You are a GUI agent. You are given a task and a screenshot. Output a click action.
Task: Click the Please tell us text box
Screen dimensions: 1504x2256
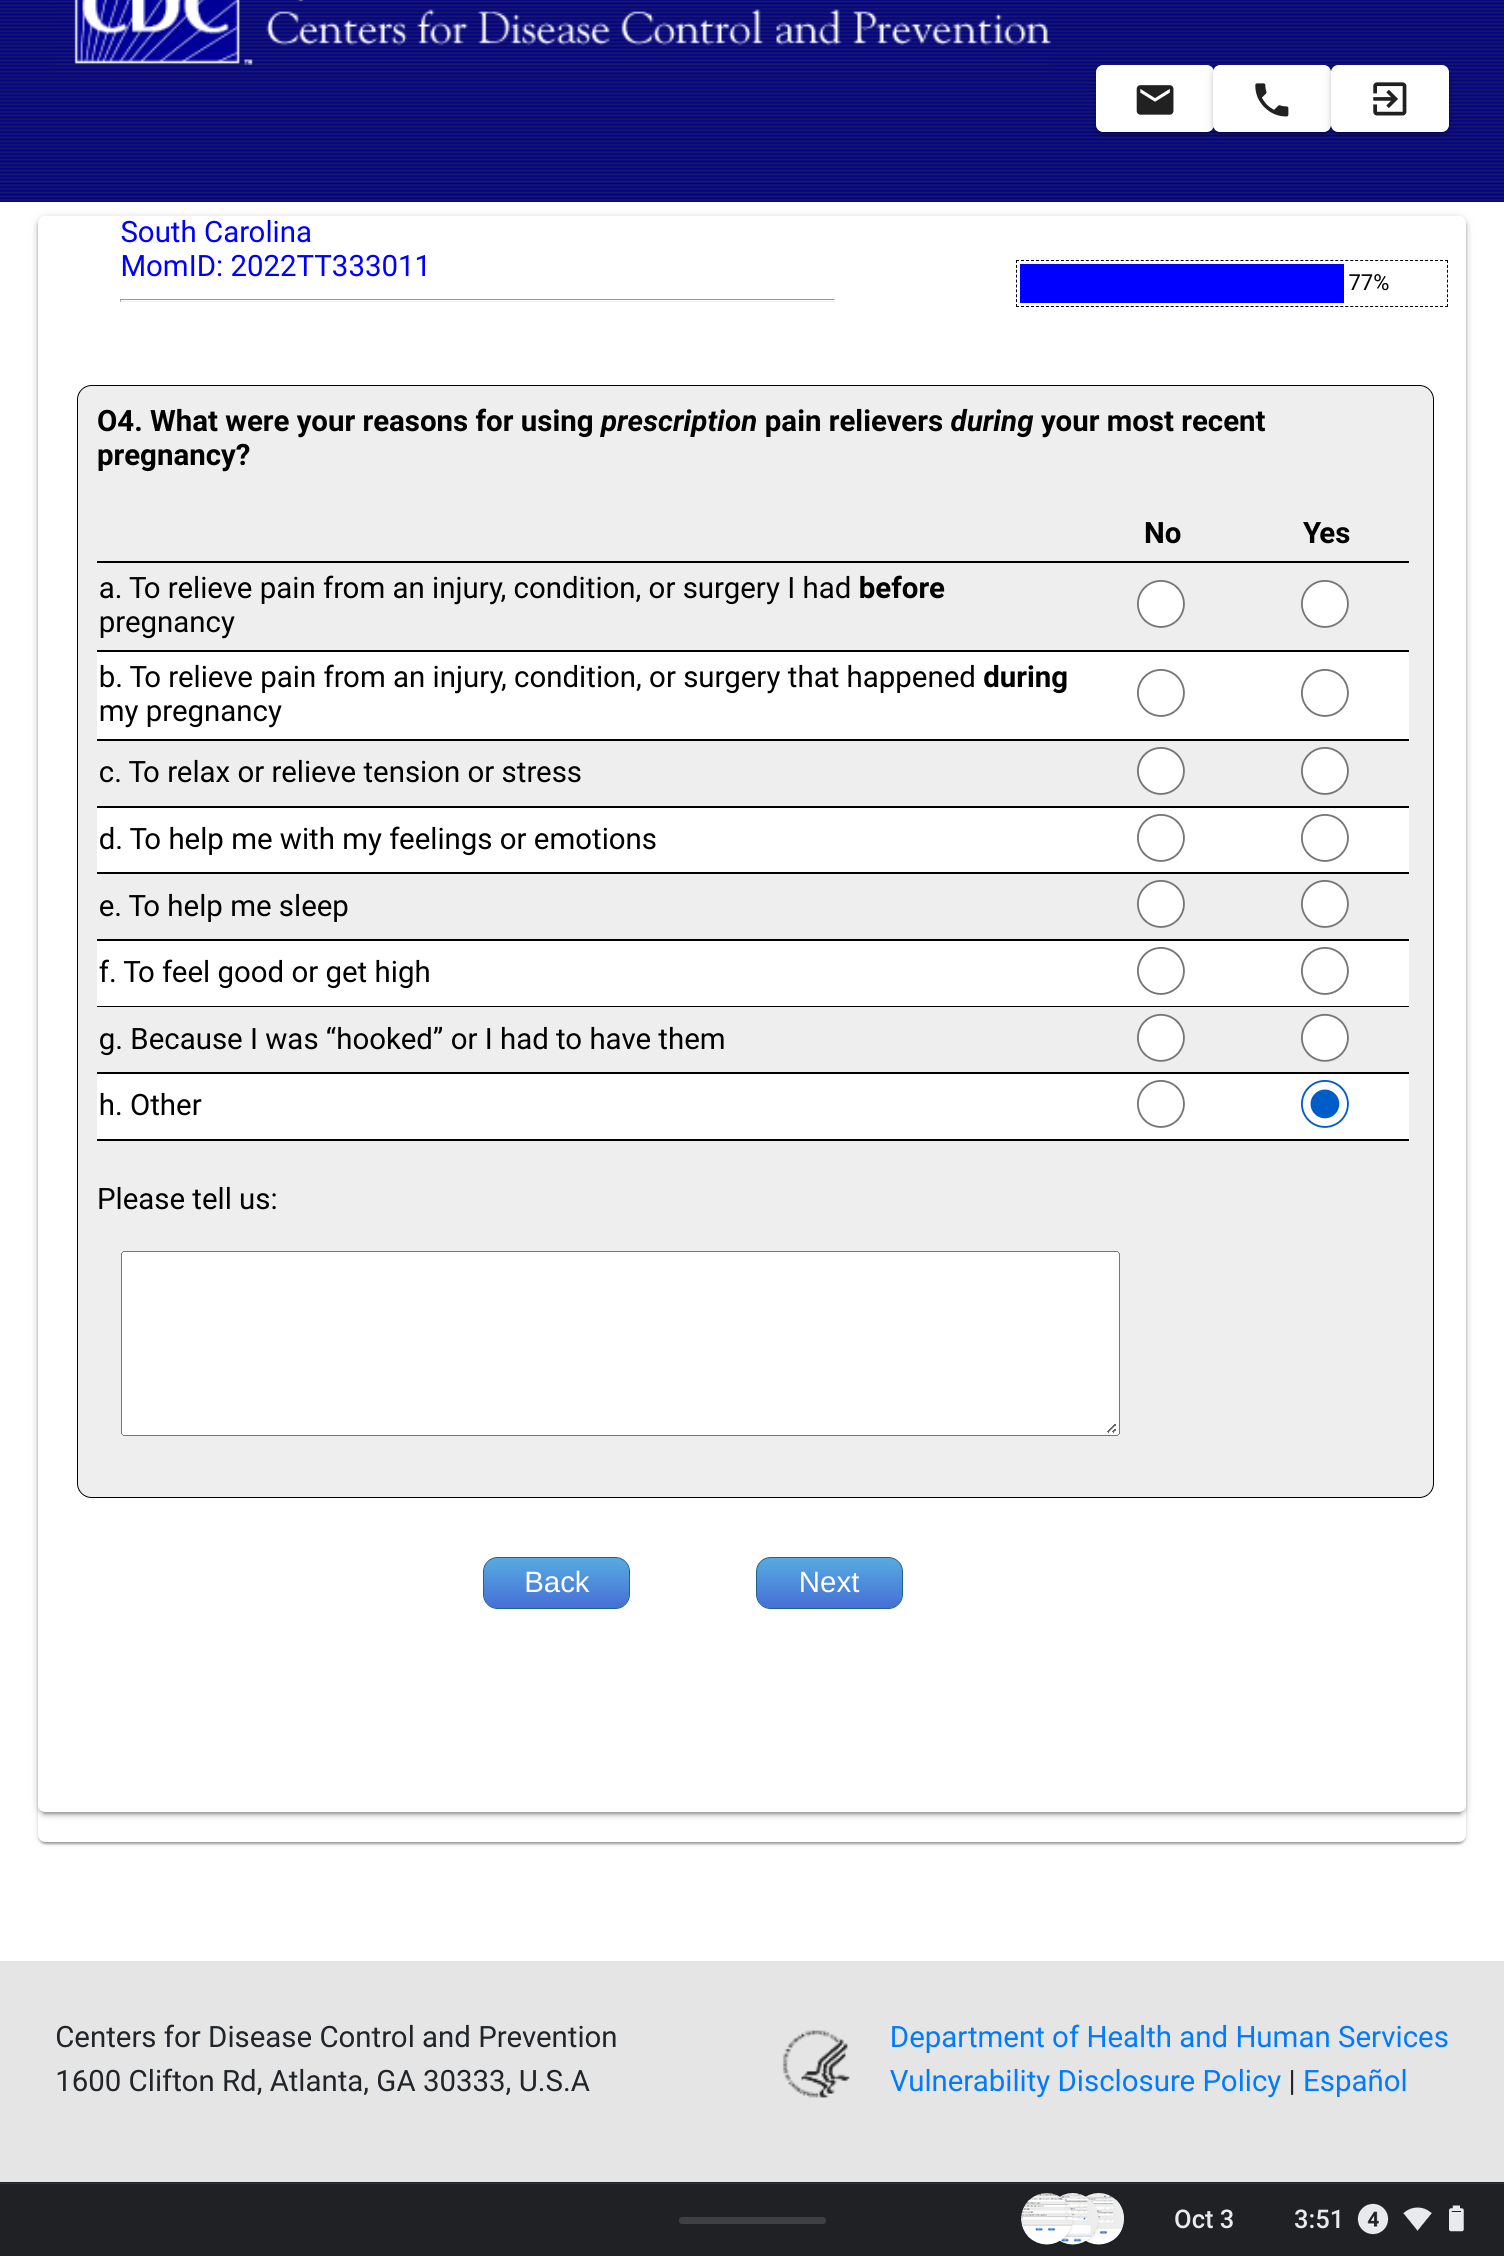(620, 1343)
